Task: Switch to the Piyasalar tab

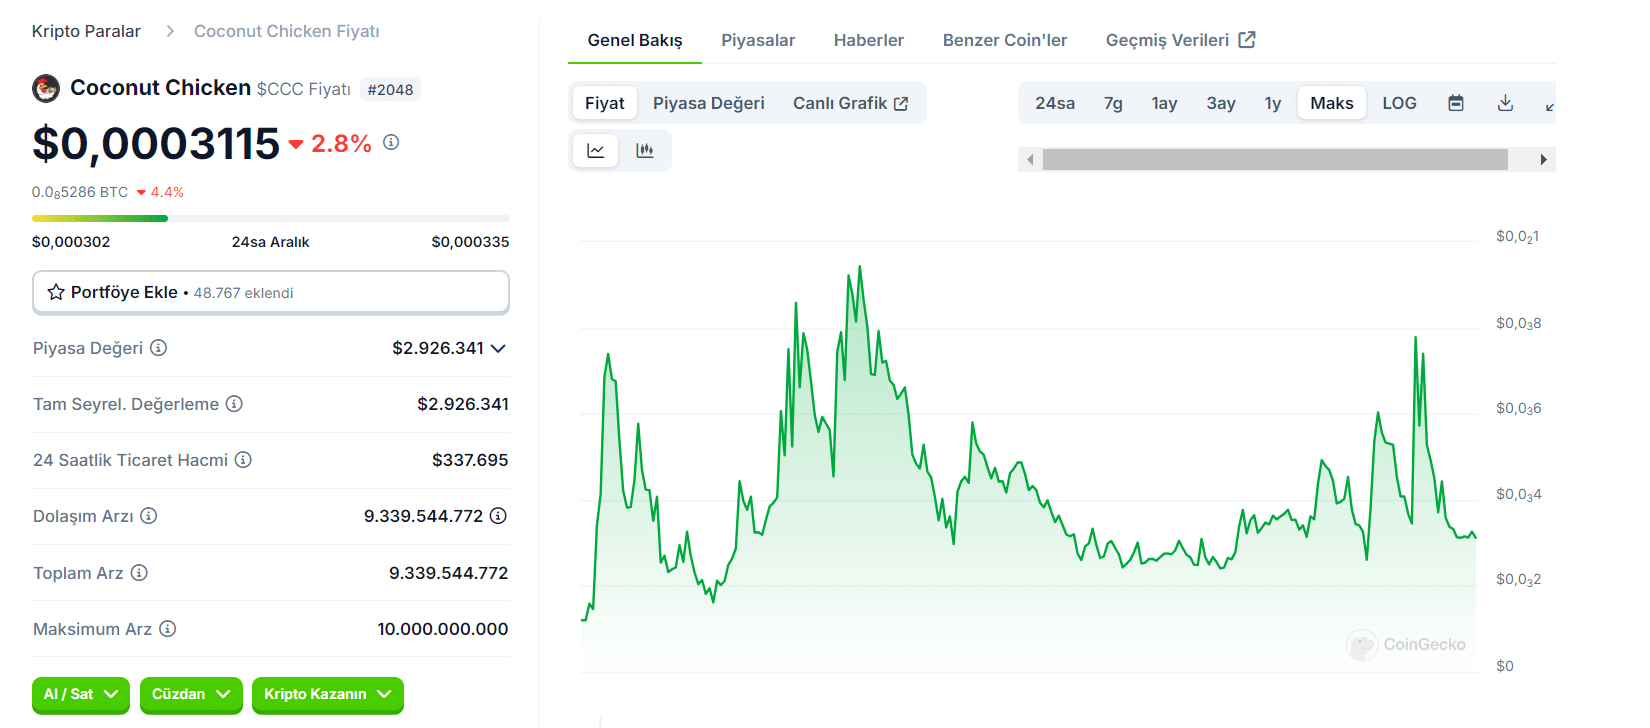Action: click(758, 40)
